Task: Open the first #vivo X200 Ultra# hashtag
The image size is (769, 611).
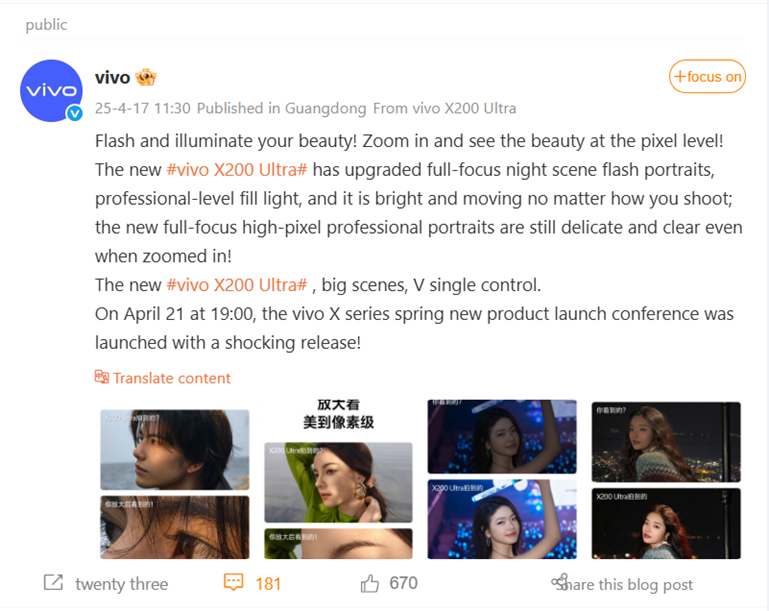Action: tap(237, 170)
